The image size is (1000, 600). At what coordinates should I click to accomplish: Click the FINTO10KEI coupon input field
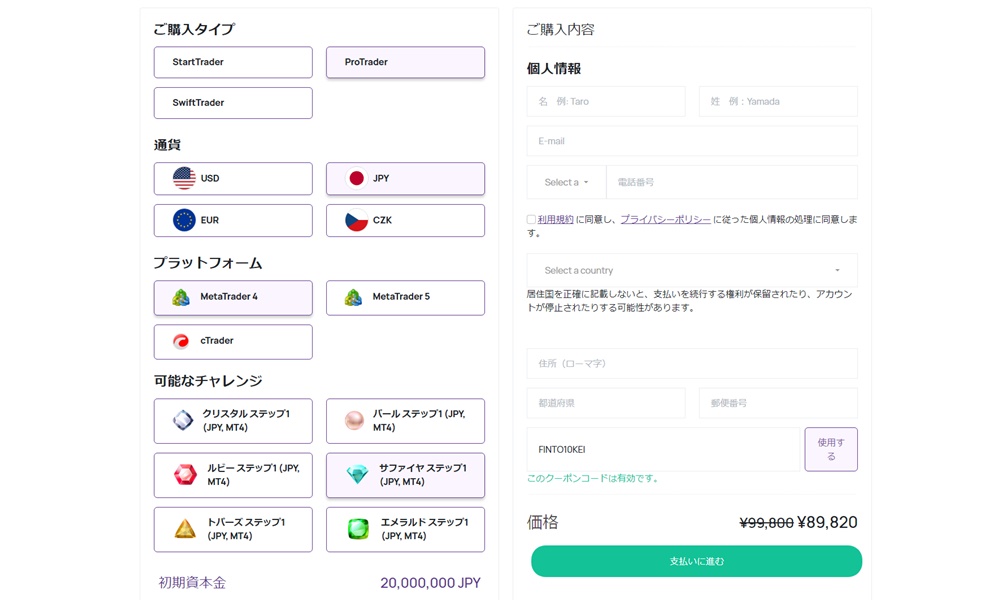[x=660, y=449]
